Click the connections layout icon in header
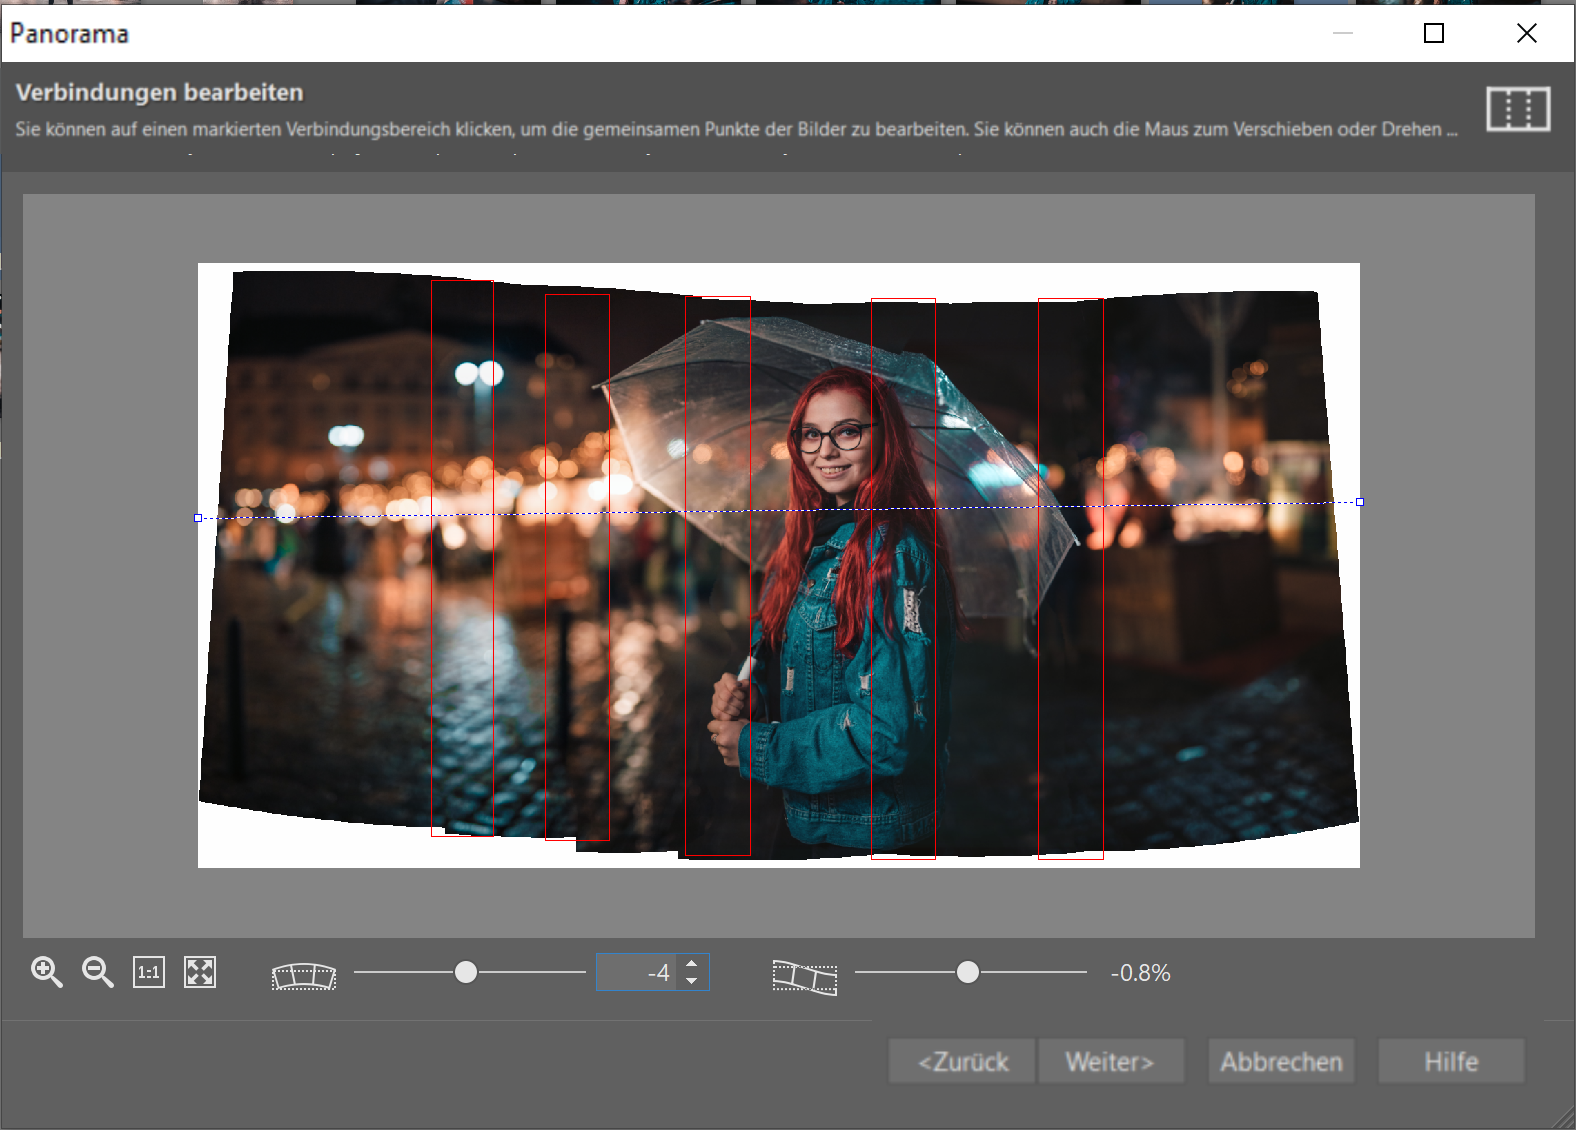The image size is (1576, 1130). coord(1517,109)
